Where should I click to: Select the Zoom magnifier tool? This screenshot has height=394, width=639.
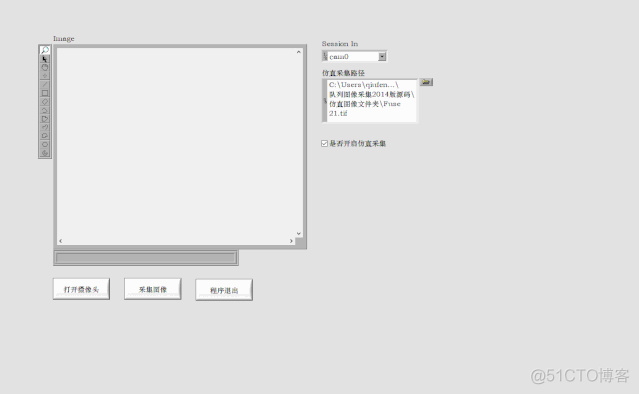(45, 50)
